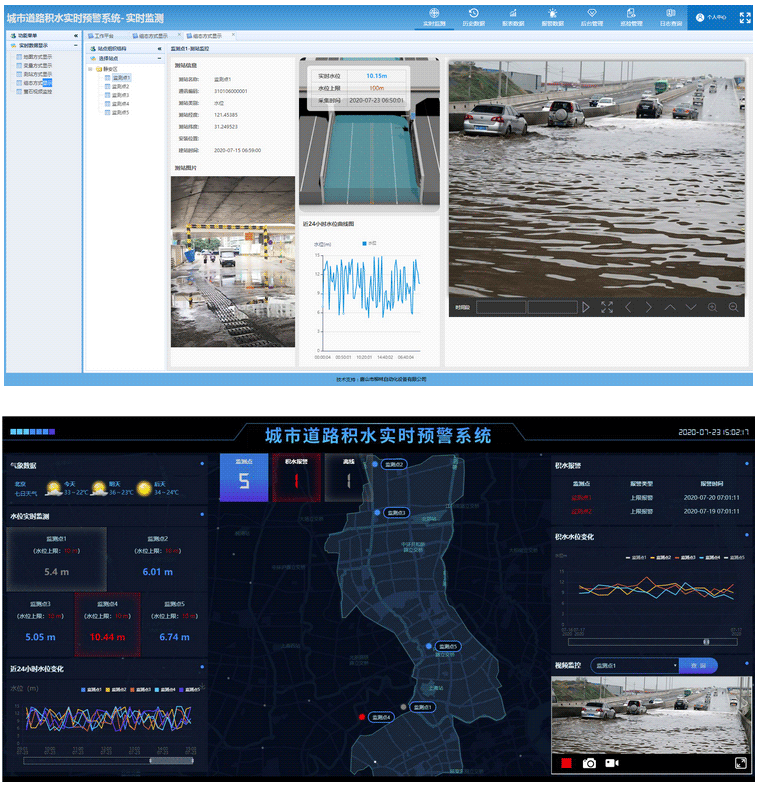Open the 视频监控 station dropdown

[x=634, y=665]
